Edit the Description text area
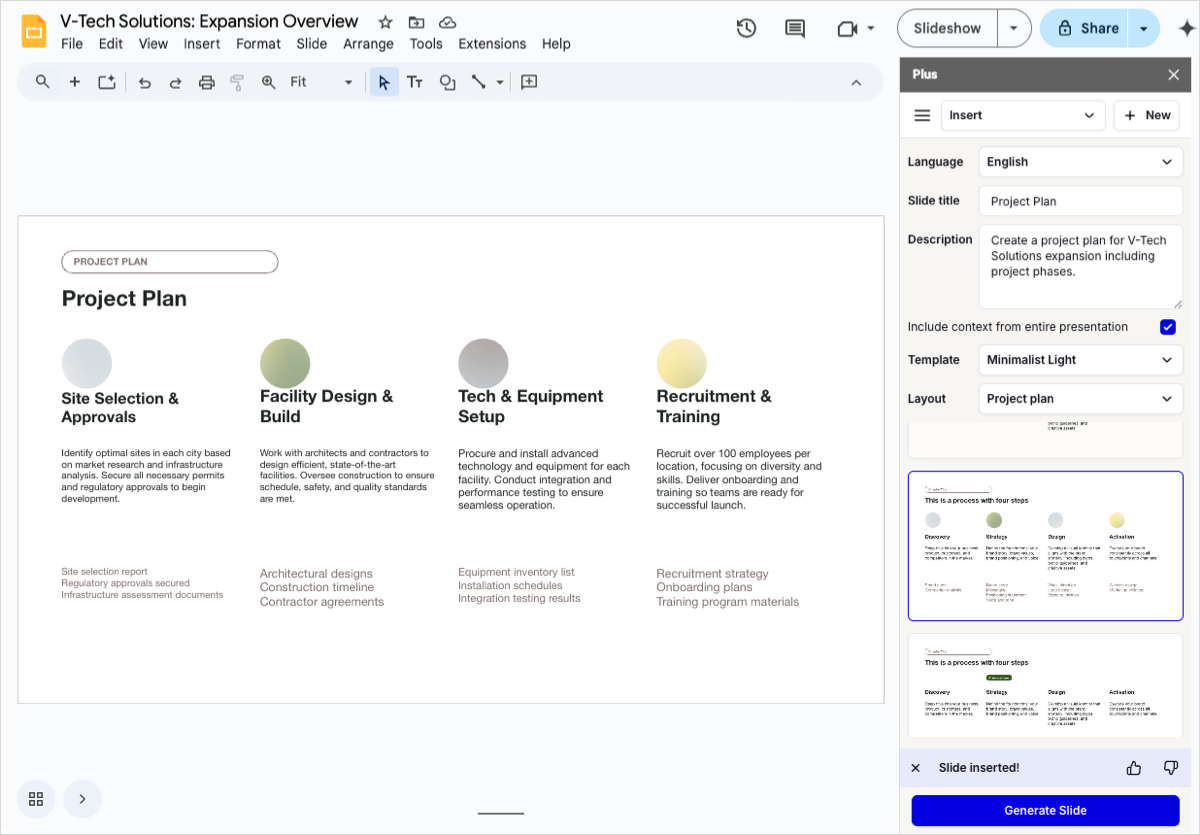This screenshot has height=835, width=1200. click(1081, 267)
